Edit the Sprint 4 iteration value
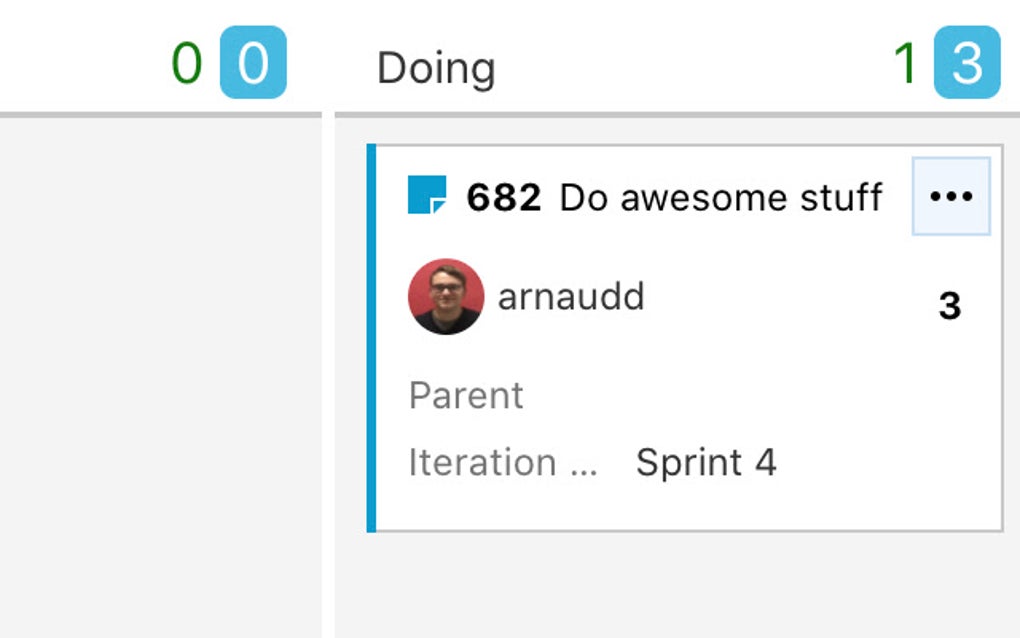1020x638 pixels. [x=706, y=462]
